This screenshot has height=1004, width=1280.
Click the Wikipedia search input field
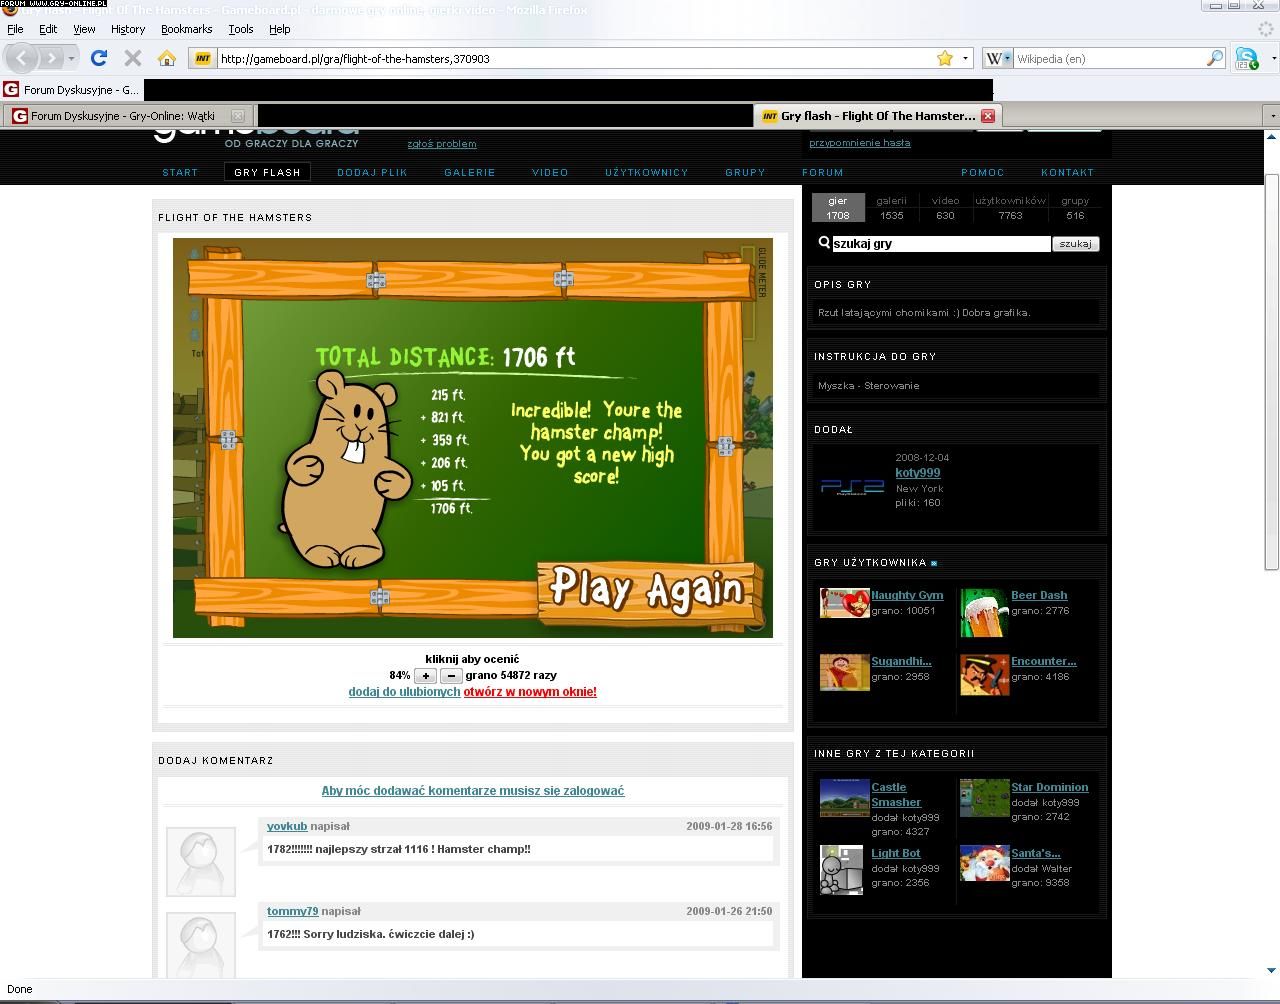[1109, 58]
